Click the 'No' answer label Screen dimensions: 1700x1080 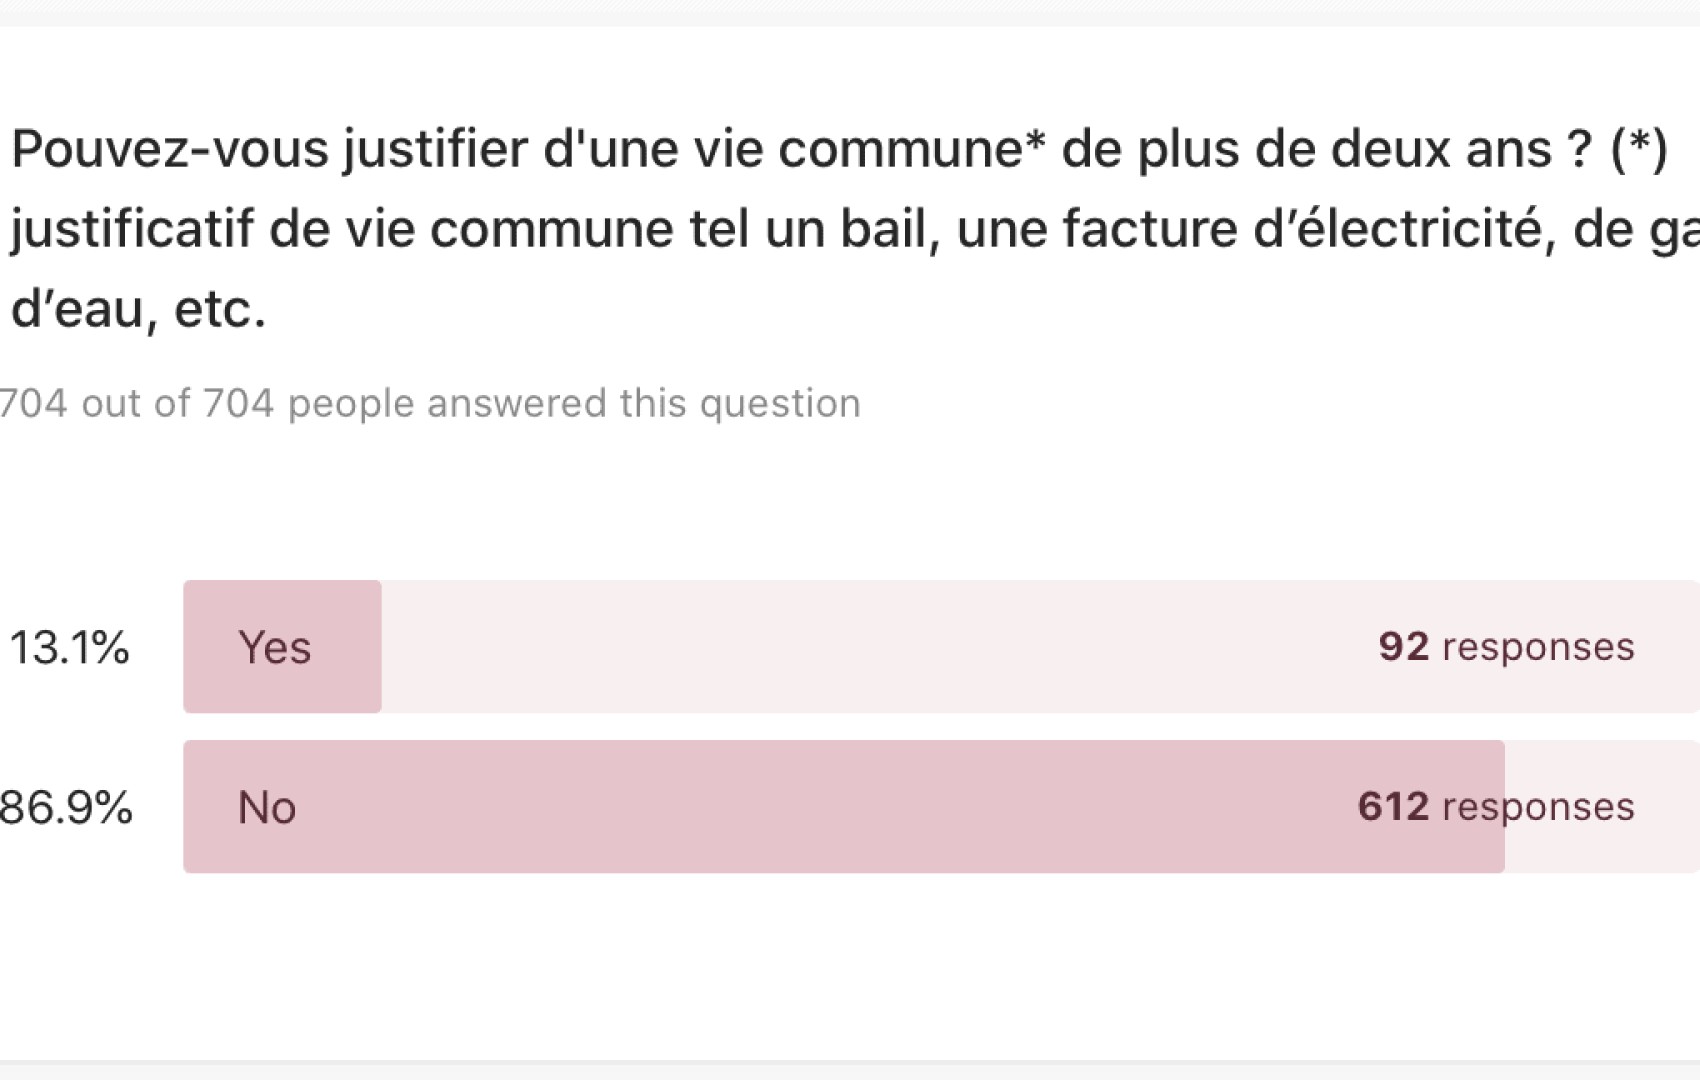pos(267,807)
